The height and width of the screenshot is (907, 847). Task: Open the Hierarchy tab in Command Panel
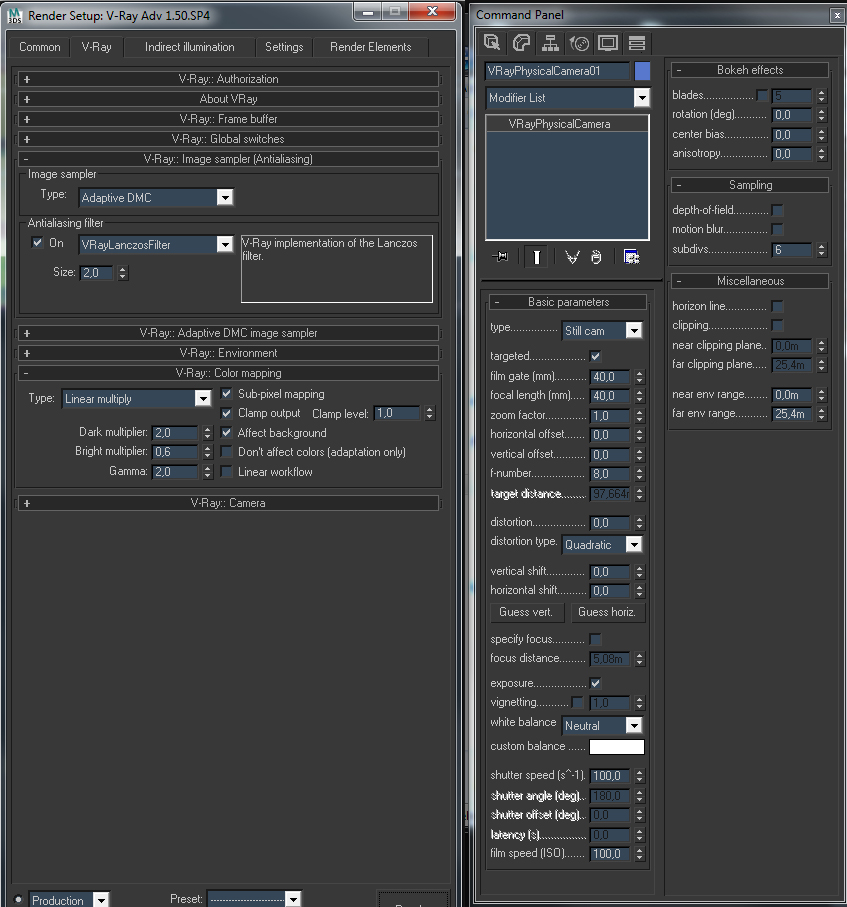pos(550,43)
